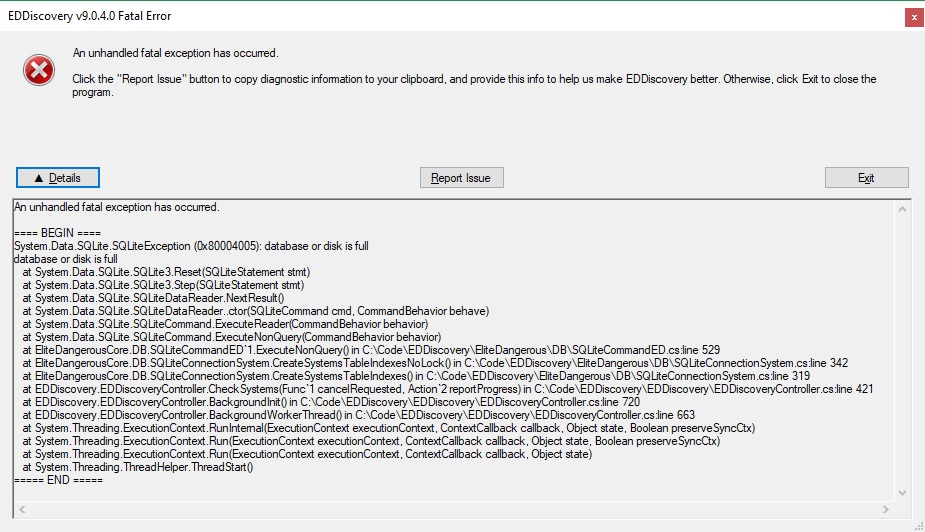
Task: Click the '===== END =====' line
Action: pyautogui.click(x=58, y=480)
